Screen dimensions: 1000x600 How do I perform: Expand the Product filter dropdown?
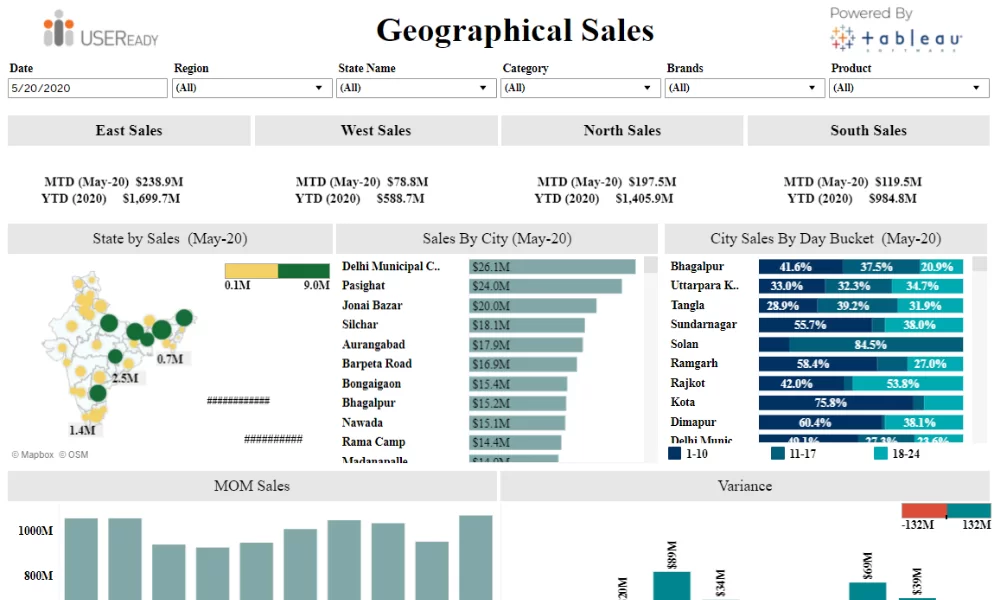[x=909, y=88]
